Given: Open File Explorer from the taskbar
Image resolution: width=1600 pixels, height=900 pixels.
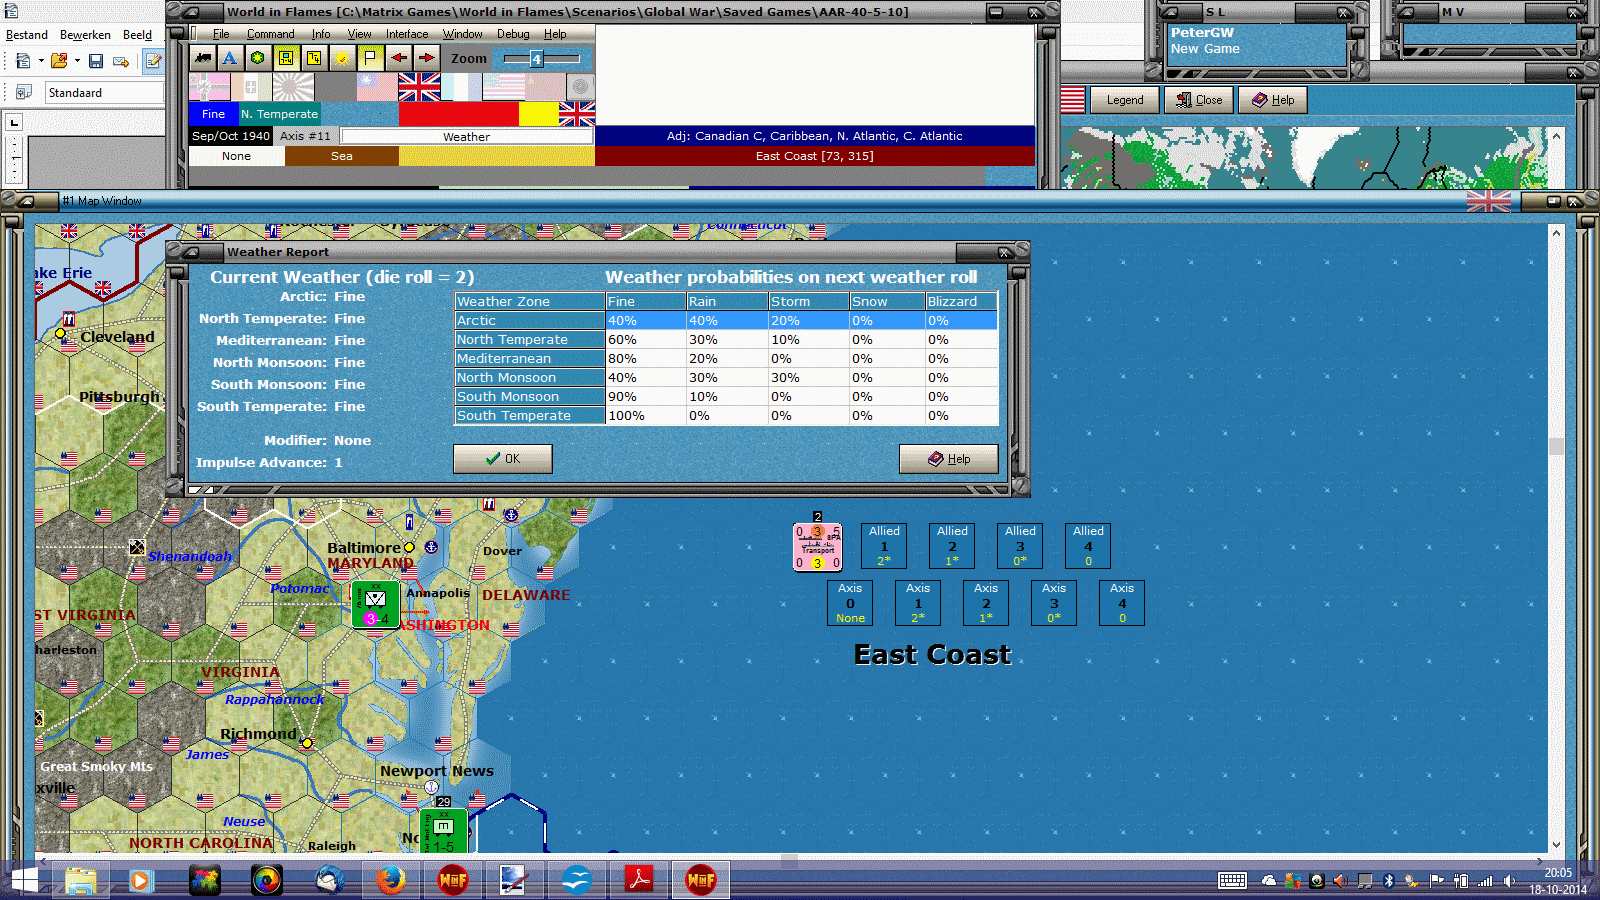Looking at the screenshot, I should click(x=80, y=880).
